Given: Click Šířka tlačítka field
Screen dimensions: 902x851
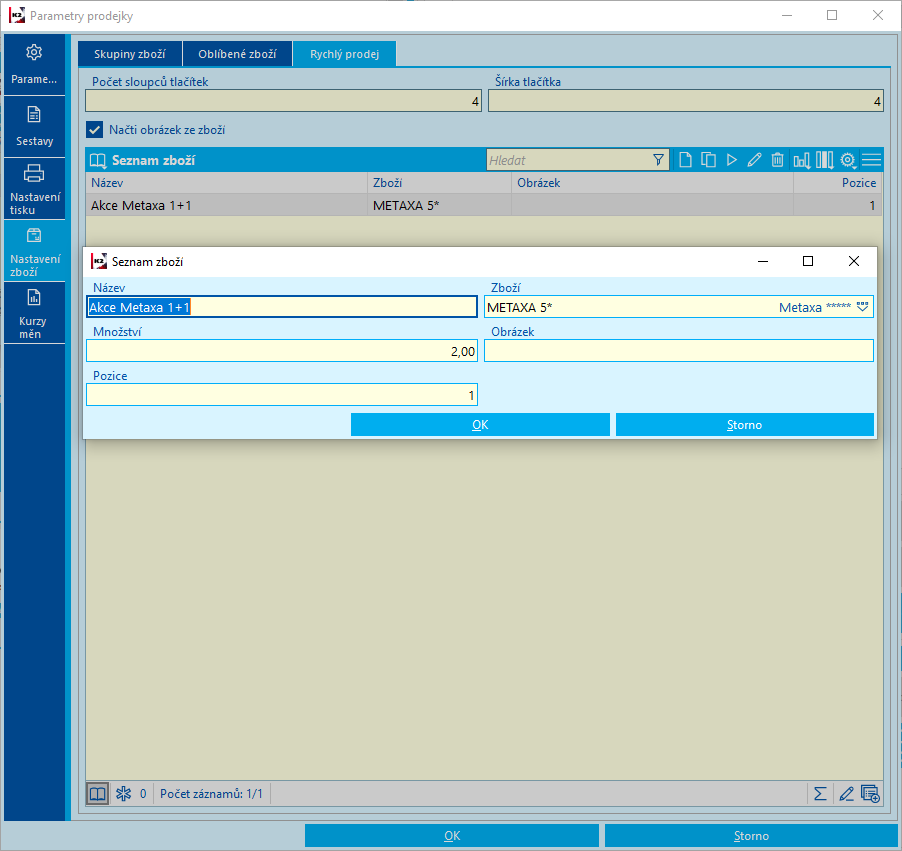Looking at the screenshot, I should tap(686, 101).
